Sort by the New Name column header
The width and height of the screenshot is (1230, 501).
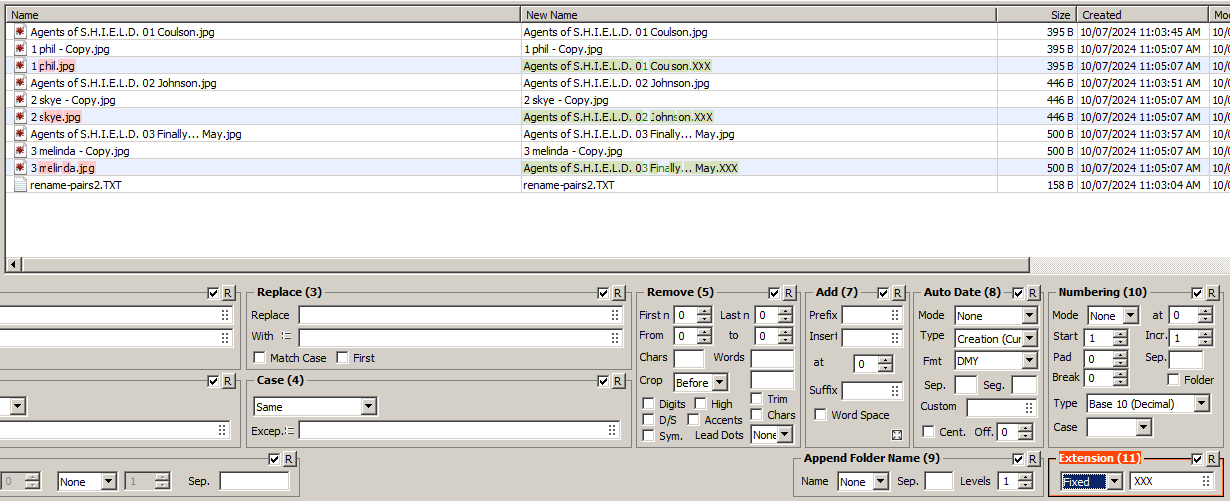coord(759,15)
